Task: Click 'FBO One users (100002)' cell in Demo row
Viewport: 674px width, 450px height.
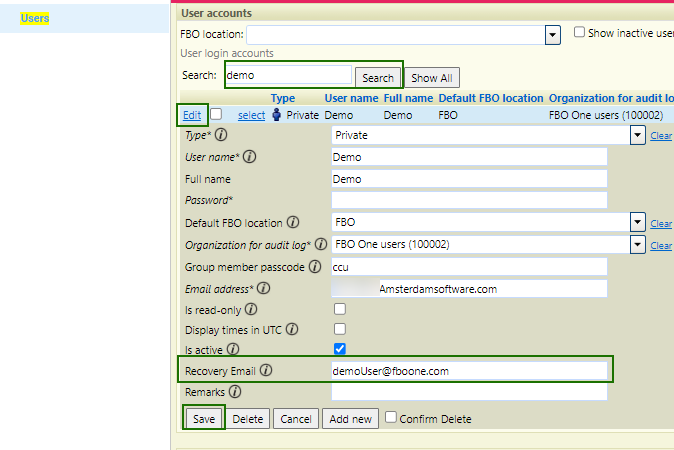Action: (x=606, y=115)
